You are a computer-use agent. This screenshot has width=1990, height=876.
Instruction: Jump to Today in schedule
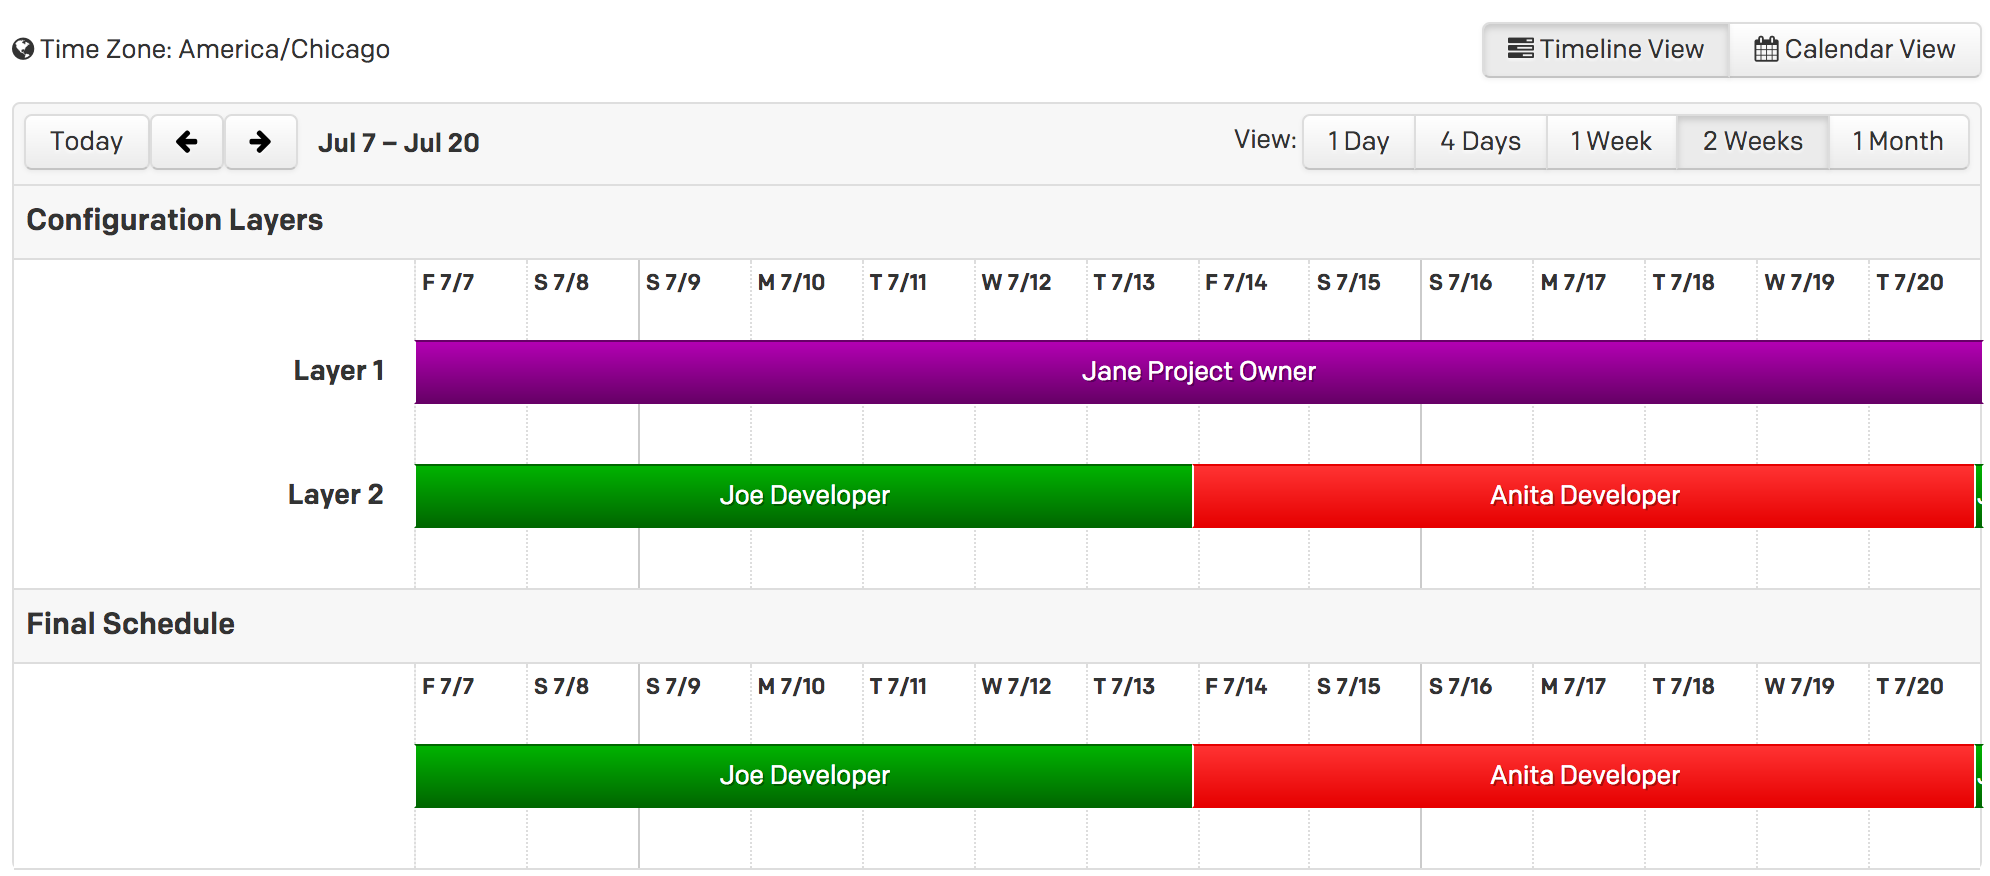coord(86,142)
